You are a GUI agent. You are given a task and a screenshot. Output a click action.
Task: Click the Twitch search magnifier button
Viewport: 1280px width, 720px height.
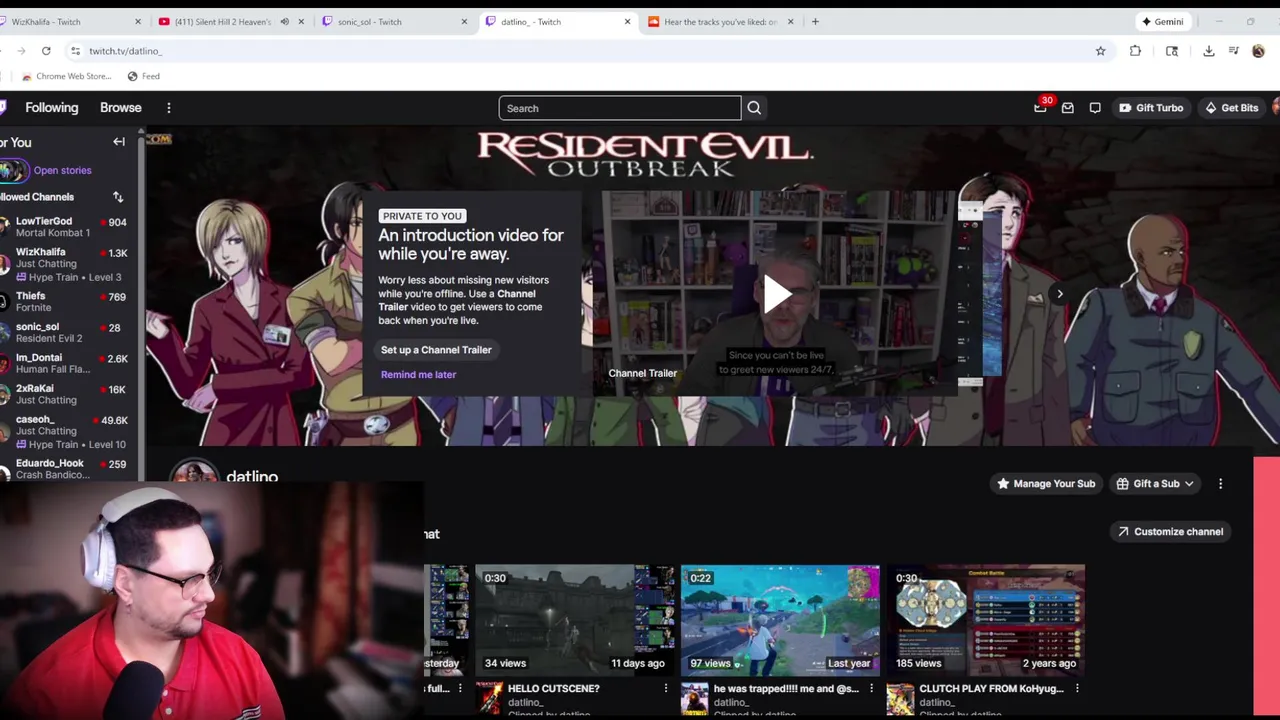754,108
